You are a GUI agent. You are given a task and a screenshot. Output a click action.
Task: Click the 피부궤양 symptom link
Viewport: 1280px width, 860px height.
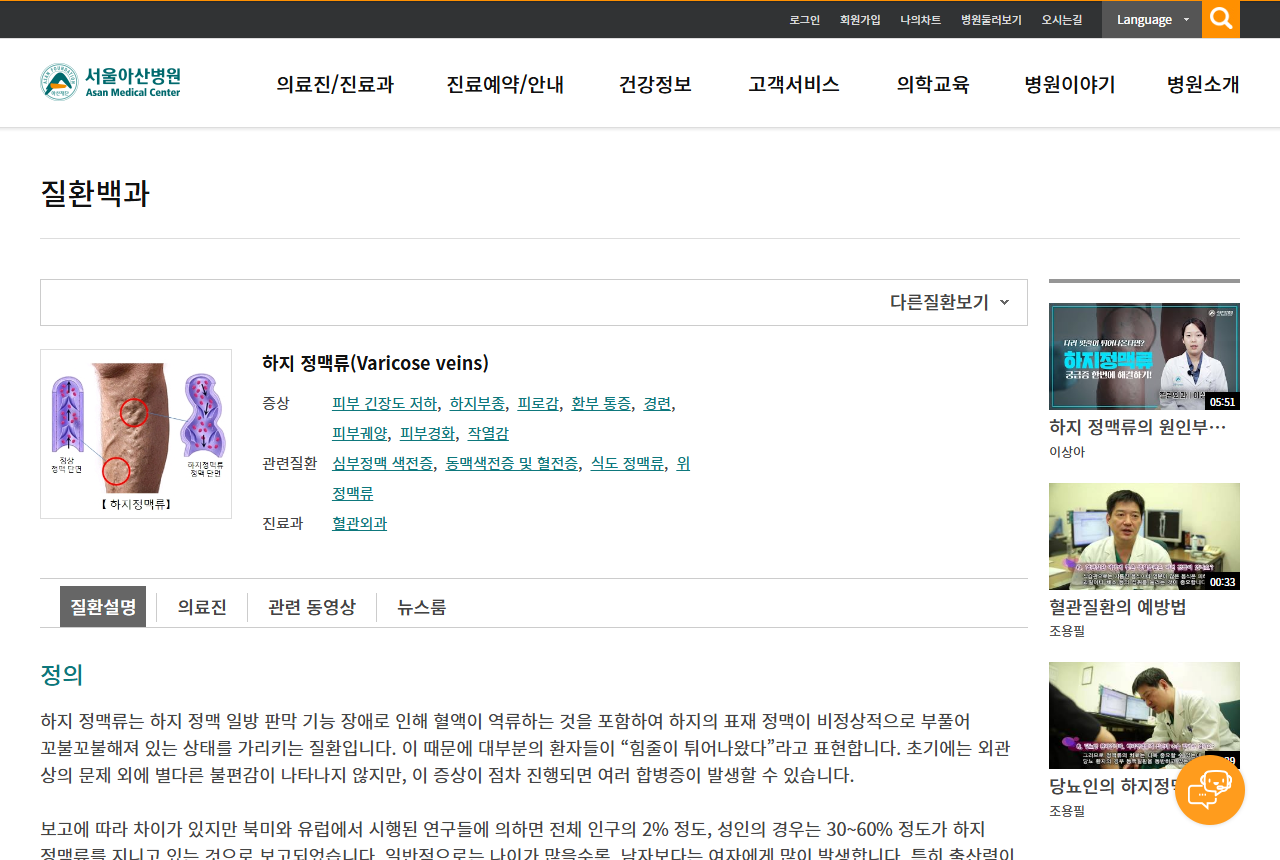[360, 434]
